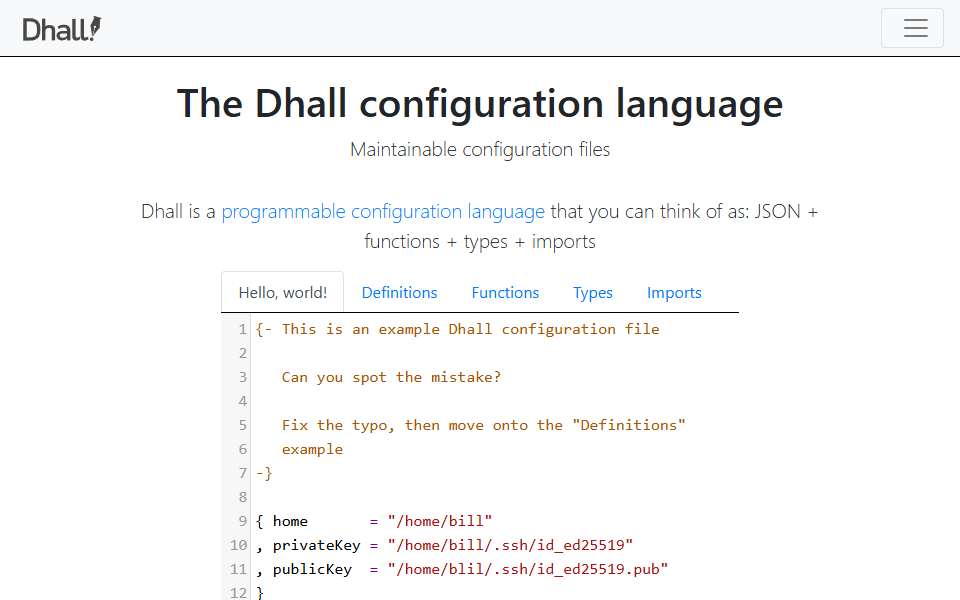The image size is (960, 600).
Task: Click the page title "The Dhall configuration language"
Action: pyautogui.click(x=480, y=103)
